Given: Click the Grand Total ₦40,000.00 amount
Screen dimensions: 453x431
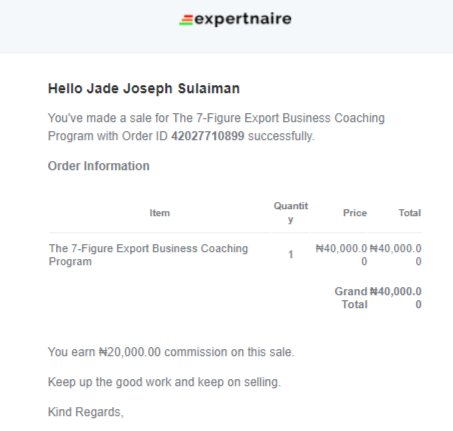Looking at the screenshot, I should click(395, 298).
